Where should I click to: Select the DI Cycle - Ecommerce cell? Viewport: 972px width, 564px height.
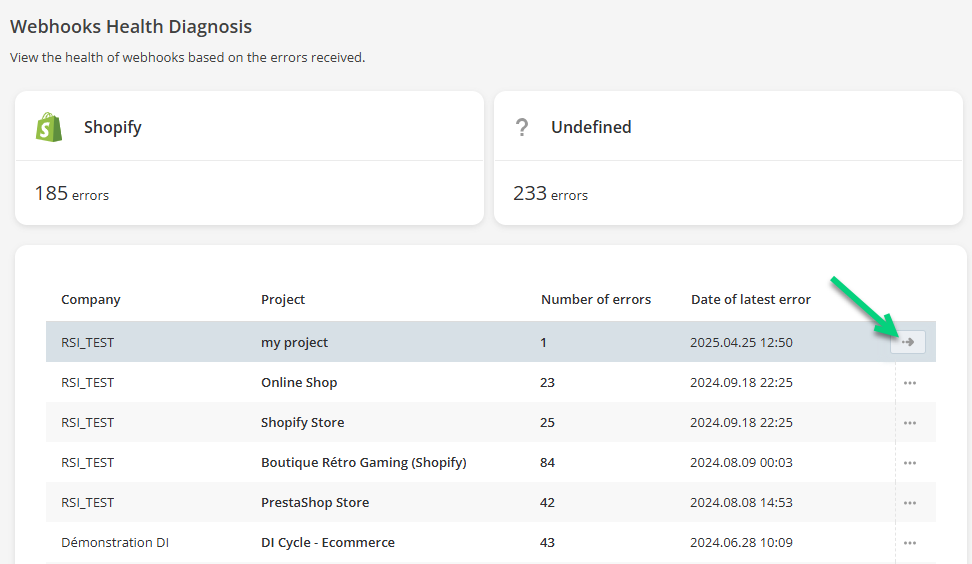tap(328, 542)
